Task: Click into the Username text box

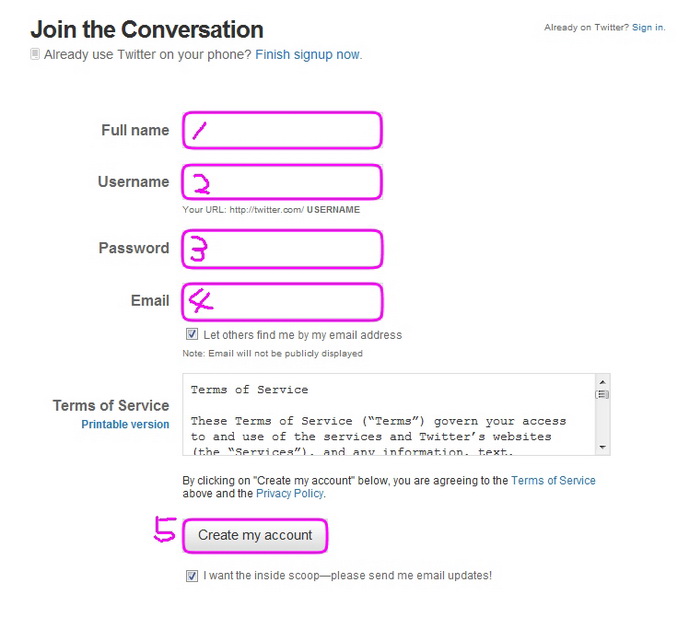Action: click(x=282, y=182)
